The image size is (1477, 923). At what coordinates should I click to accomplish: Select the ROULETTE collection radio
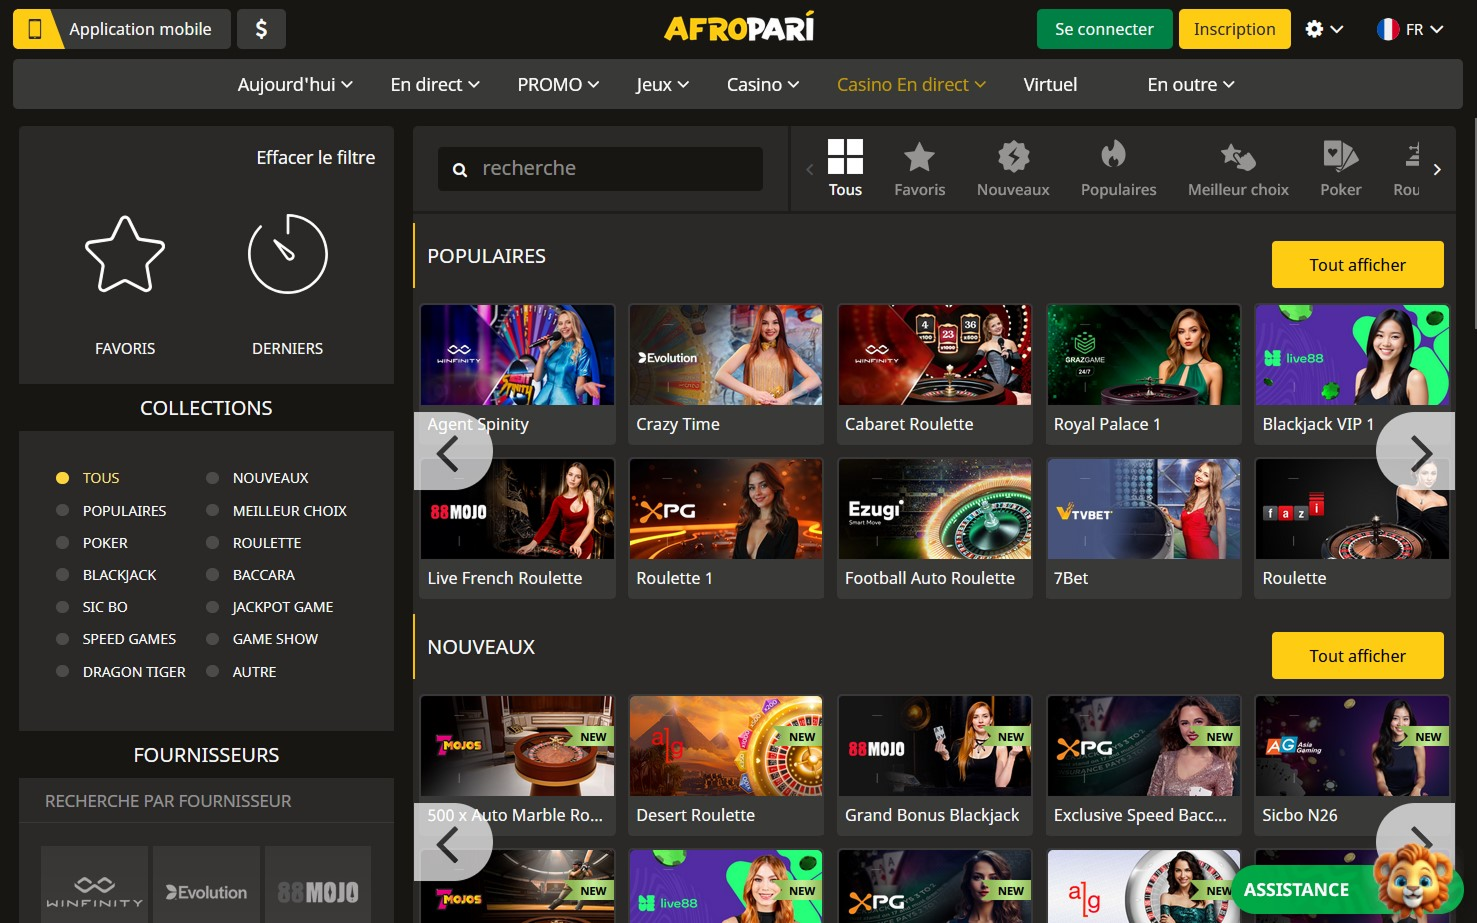pyautogui.click(x=212, y=543)
